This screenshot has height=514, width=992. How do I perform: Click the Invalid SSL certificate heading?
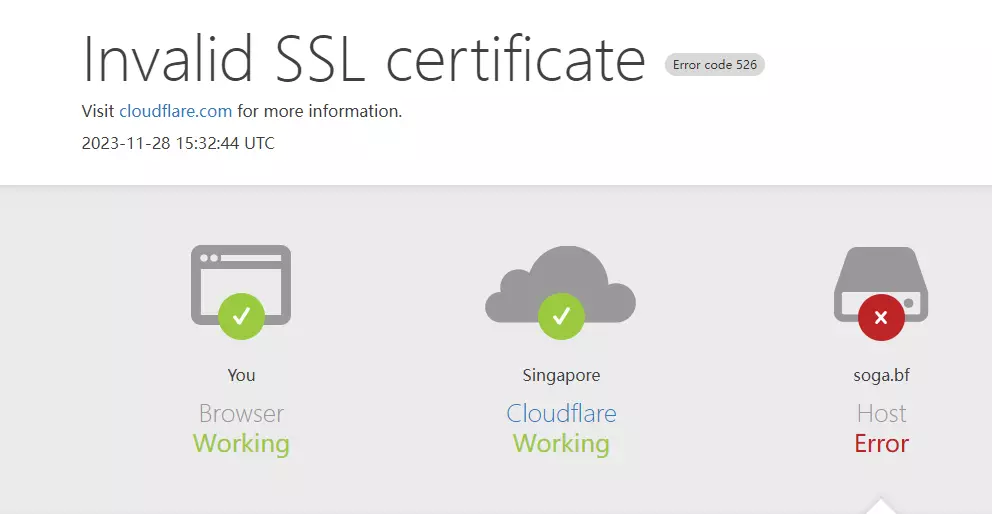[364, 59]
